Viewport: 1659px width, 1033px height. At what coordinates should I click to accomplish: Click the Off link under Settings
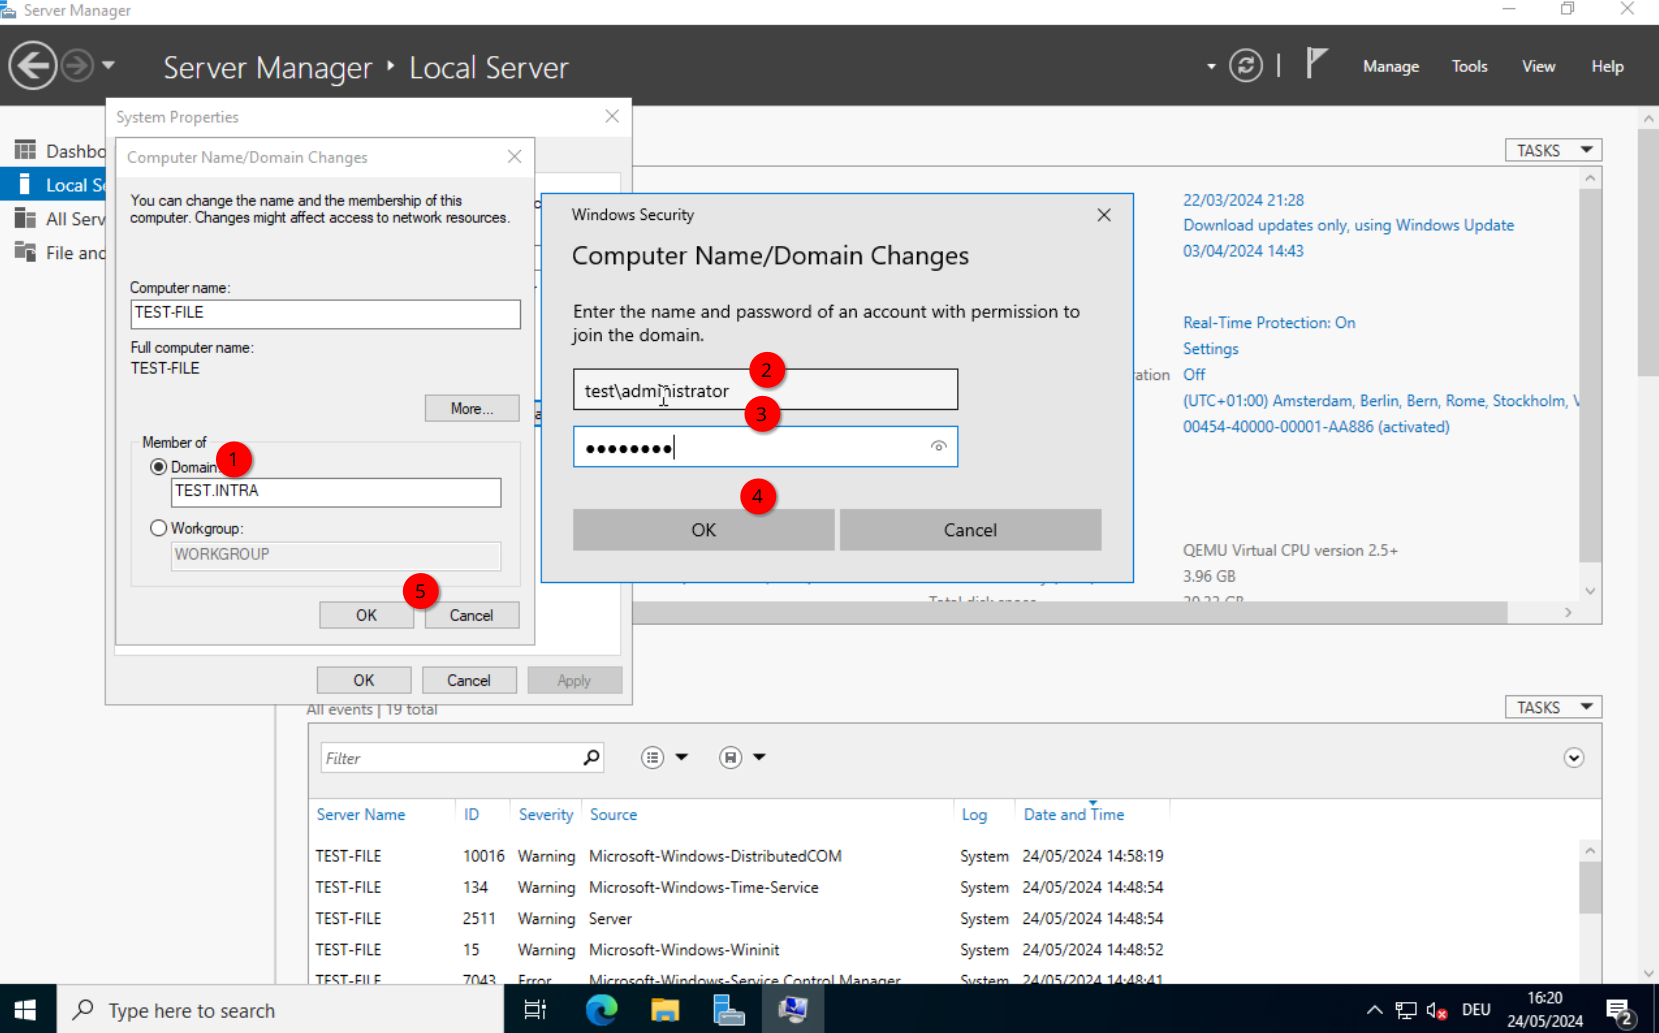1194,374
